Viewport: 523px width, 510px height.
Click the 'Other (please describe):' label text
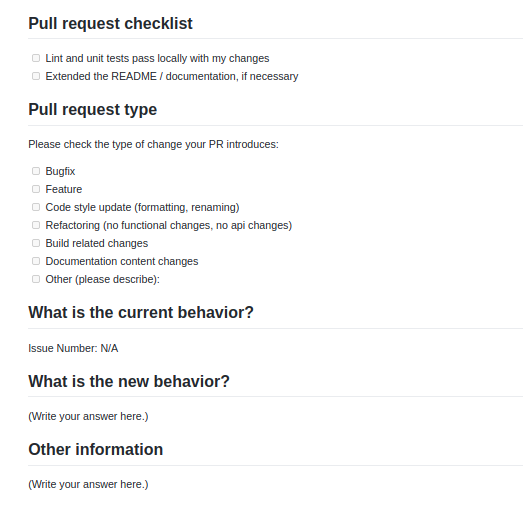(103, 280)
